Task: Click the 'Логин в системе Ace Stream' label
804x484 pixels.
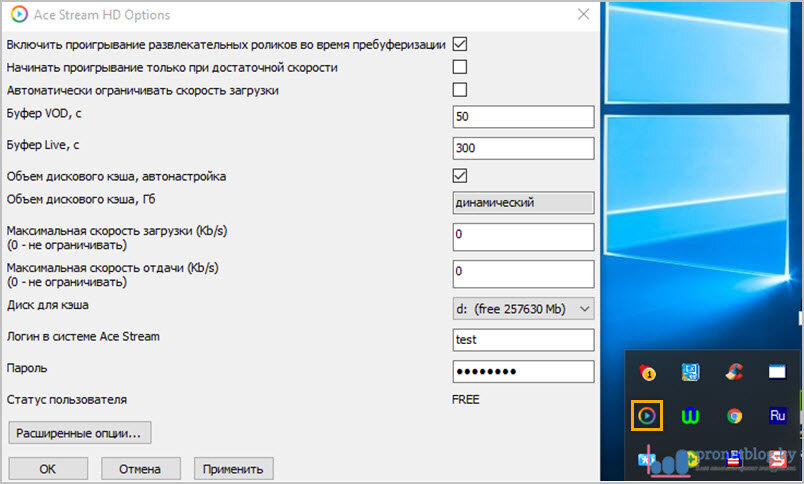Action: [x=83, y=336]
